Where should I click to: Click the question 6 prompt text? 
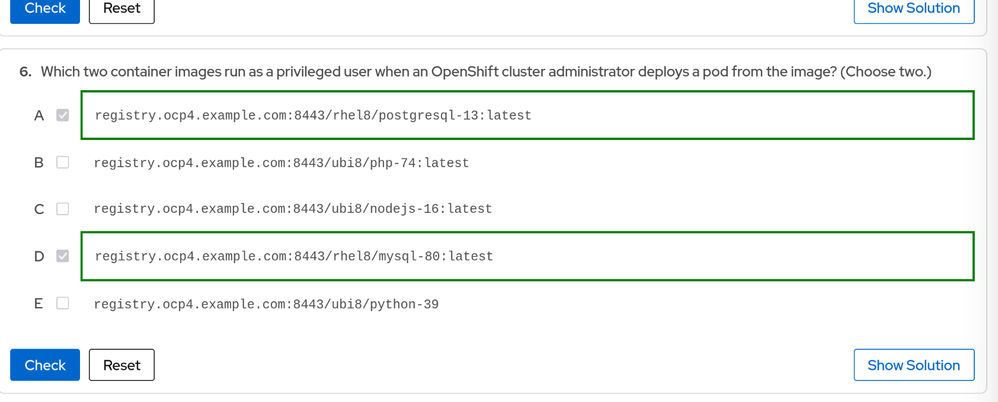486,72
